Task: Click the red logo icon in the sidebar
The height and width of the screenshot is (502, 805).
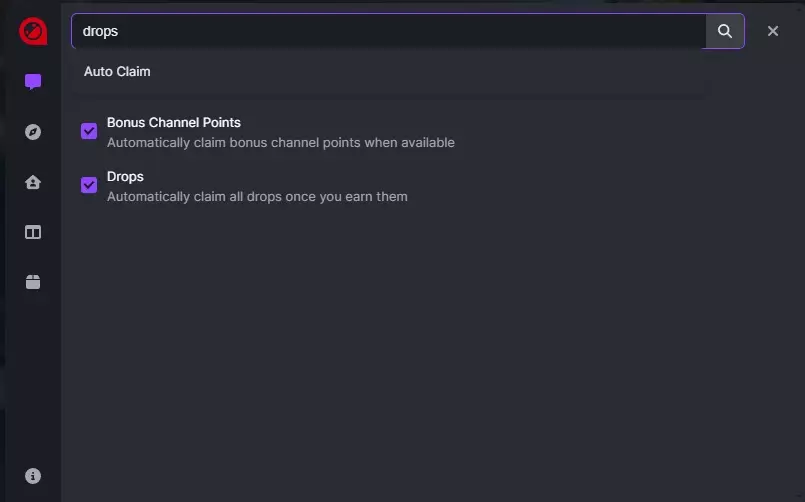Action: coord(33,32)
